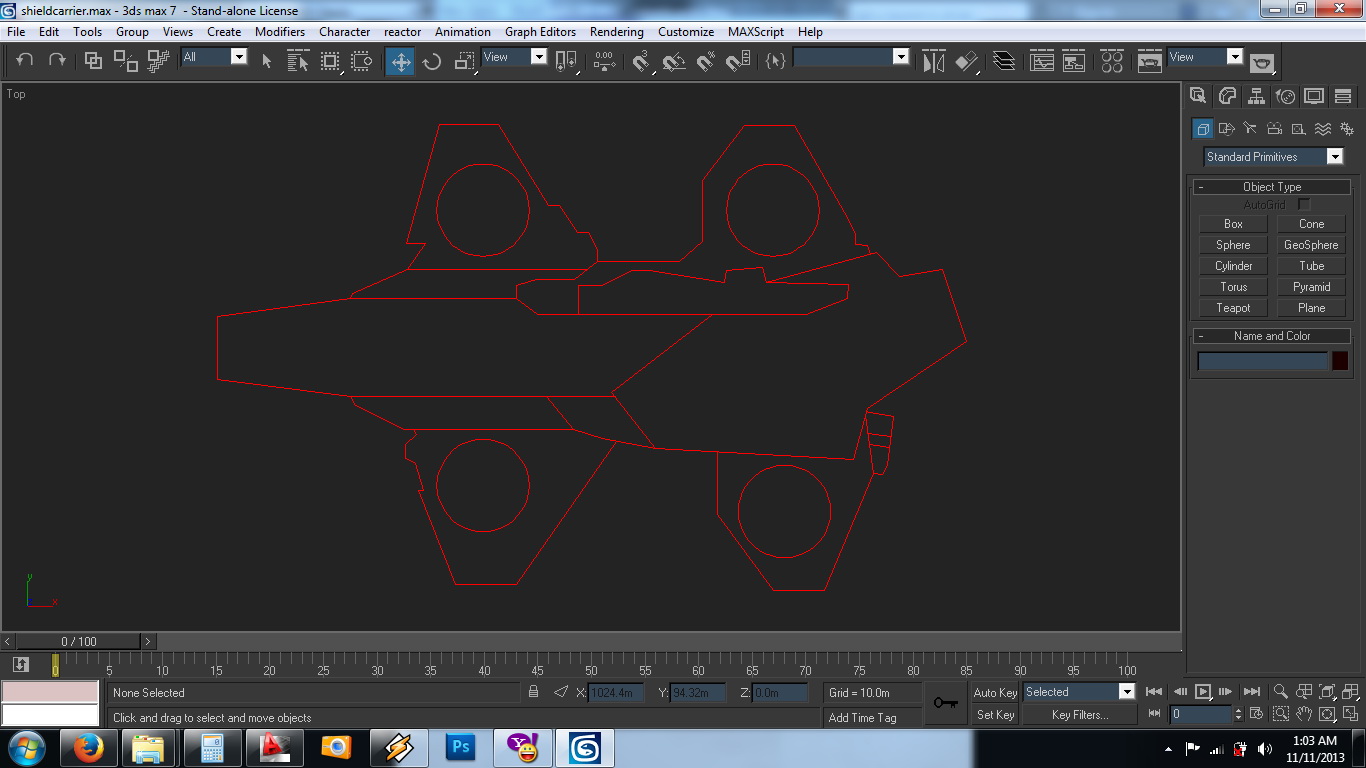Open the Utilities panel tab
This screenshot has width=1366, height=768.
coord(1343,96)
